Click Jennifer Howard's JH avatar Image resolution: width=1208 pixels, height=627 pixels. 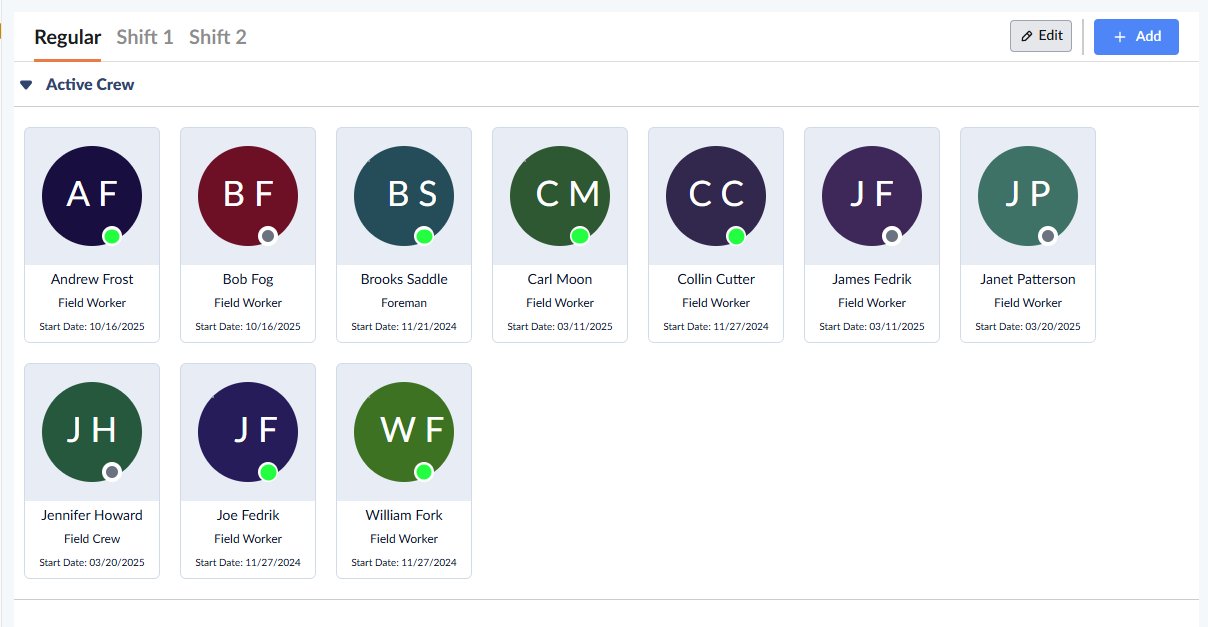pyautogui.click(x=92, y=432)
